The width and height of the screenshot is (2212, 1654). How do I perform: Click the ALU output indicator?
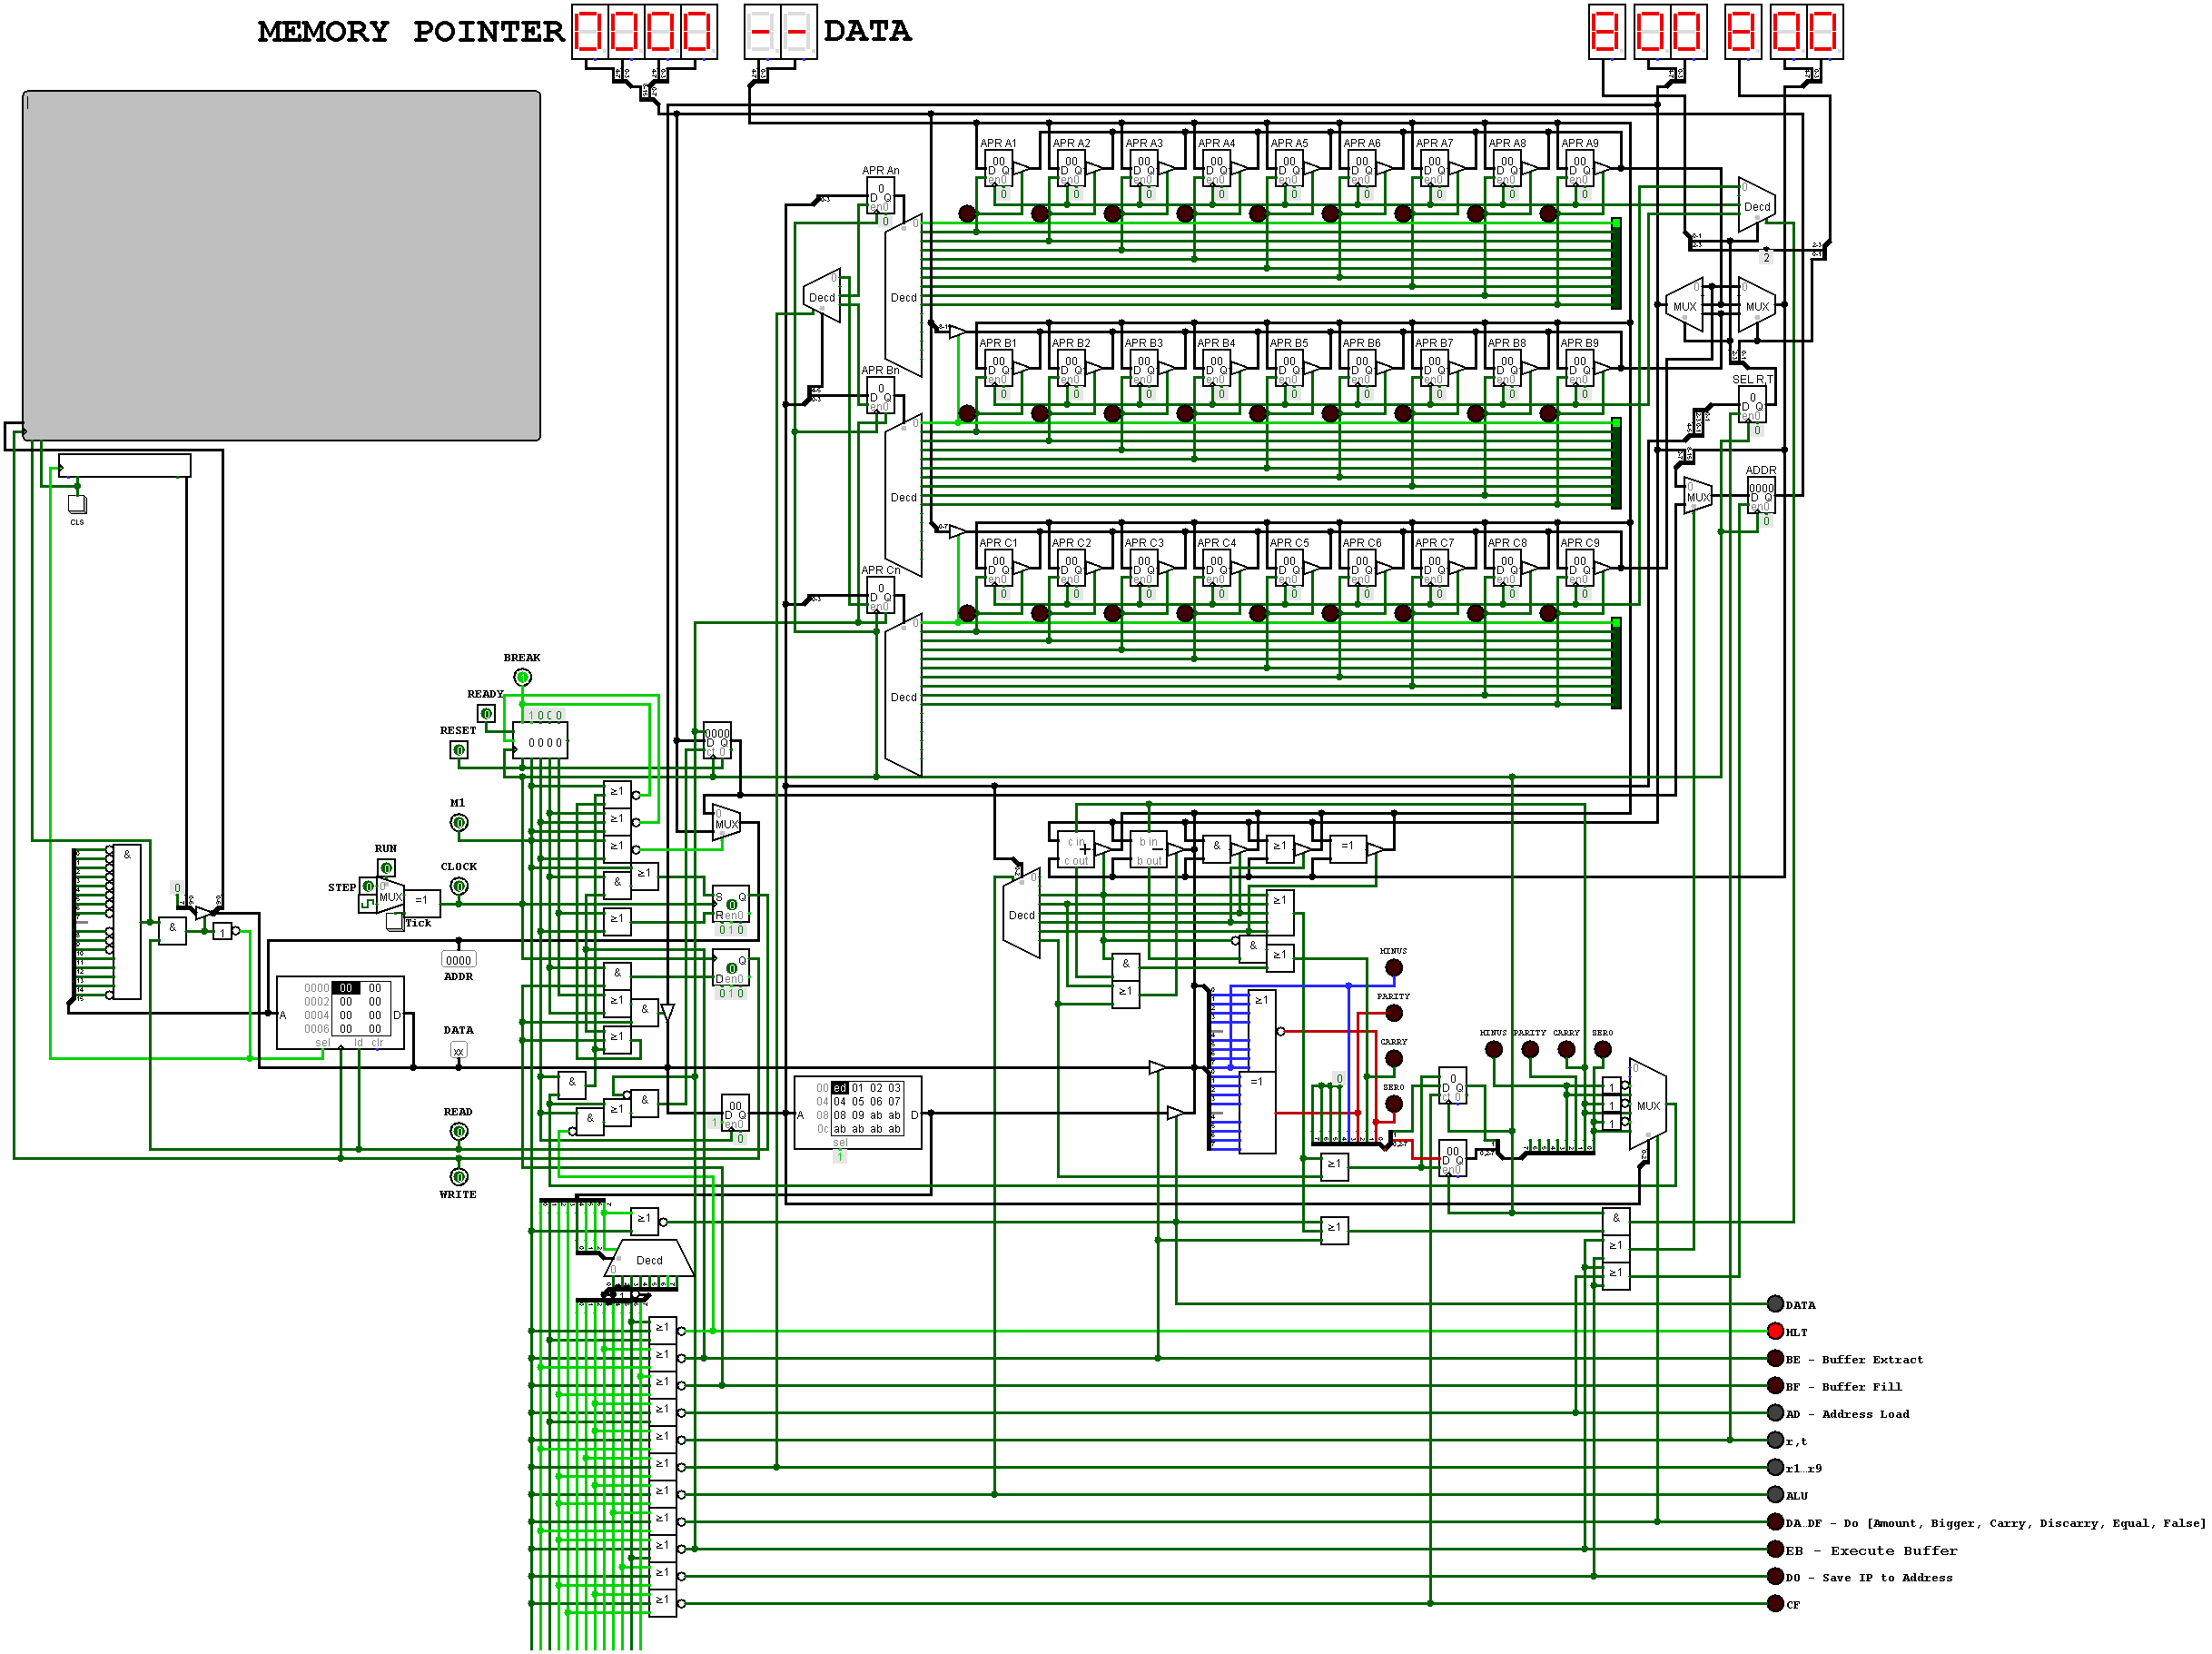tap(1774, 1495)
